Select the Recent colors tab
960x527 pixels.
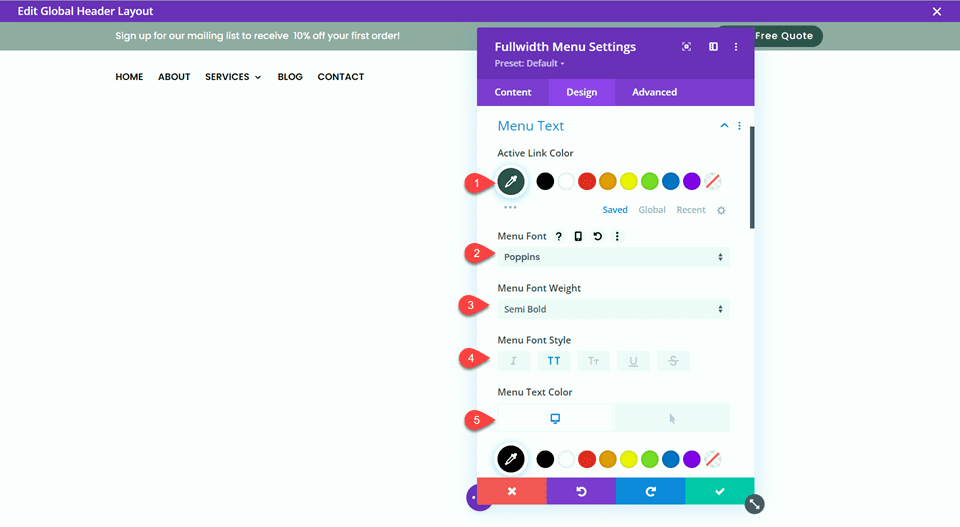click(691, 209)
